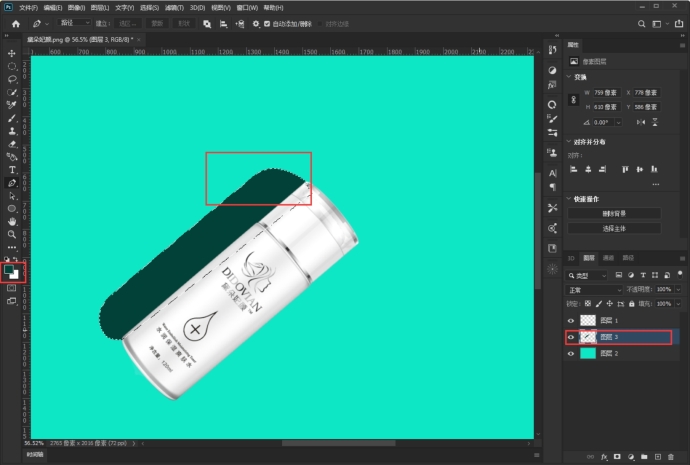690x465 pixels.
Task: Collapse the 对齐并分布 section
Action: click(x=569, y=142)
